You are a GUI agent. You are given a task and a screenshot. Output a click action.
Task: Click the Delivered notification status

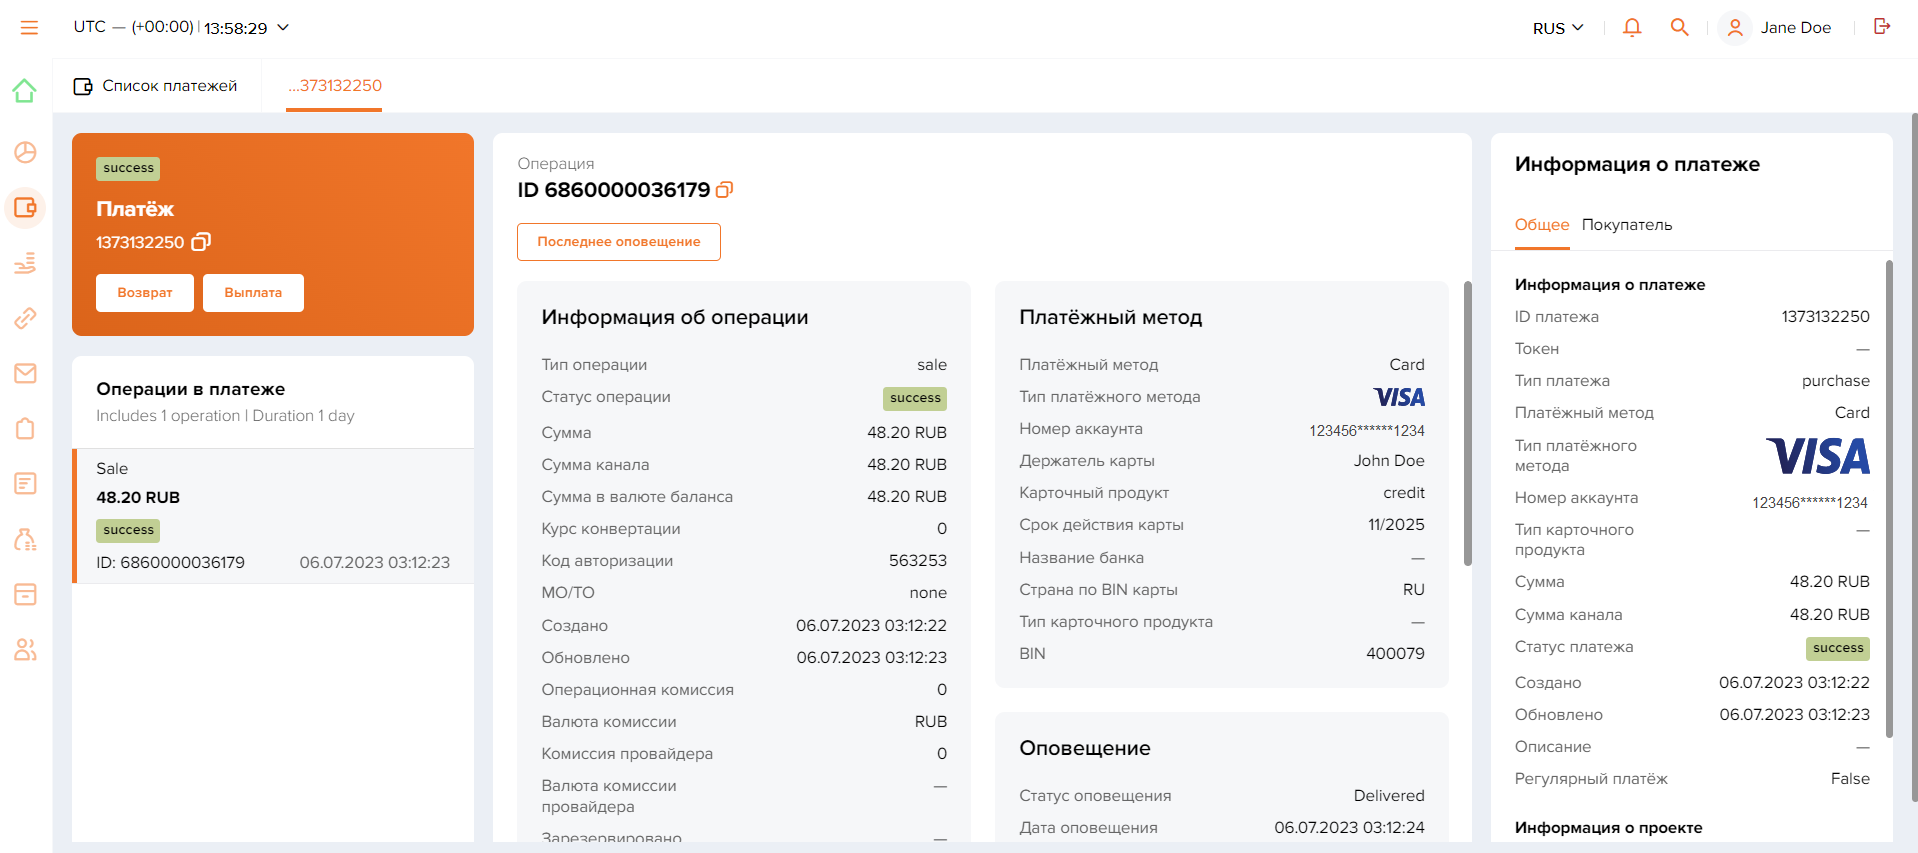tap(1389, 796)
